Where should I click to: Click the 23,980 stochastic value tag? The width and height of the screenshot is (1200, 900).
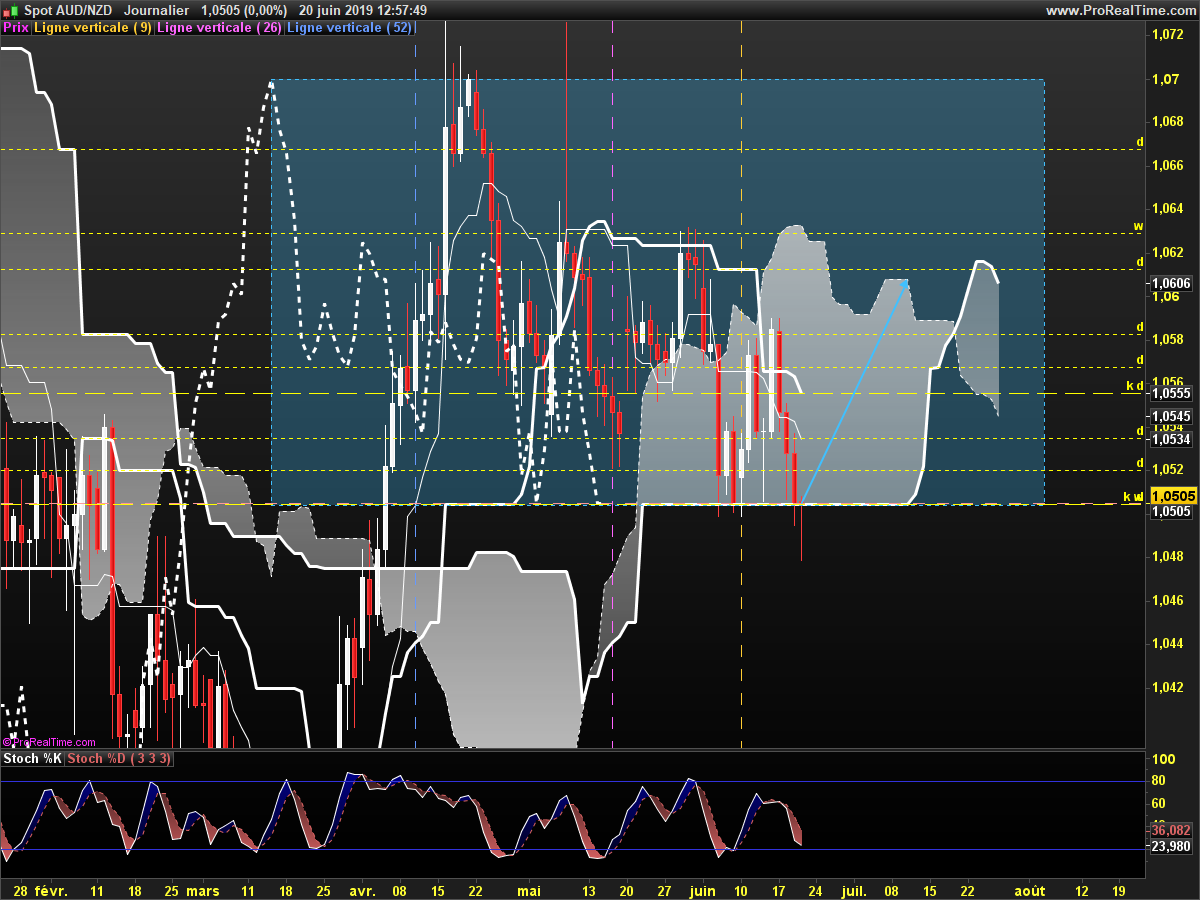point(1171,846)
